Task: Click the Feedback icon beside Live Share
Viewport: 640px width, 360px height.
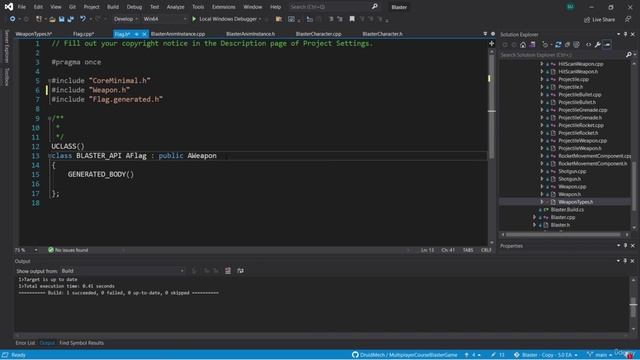Action: click(x=628, y=19)
